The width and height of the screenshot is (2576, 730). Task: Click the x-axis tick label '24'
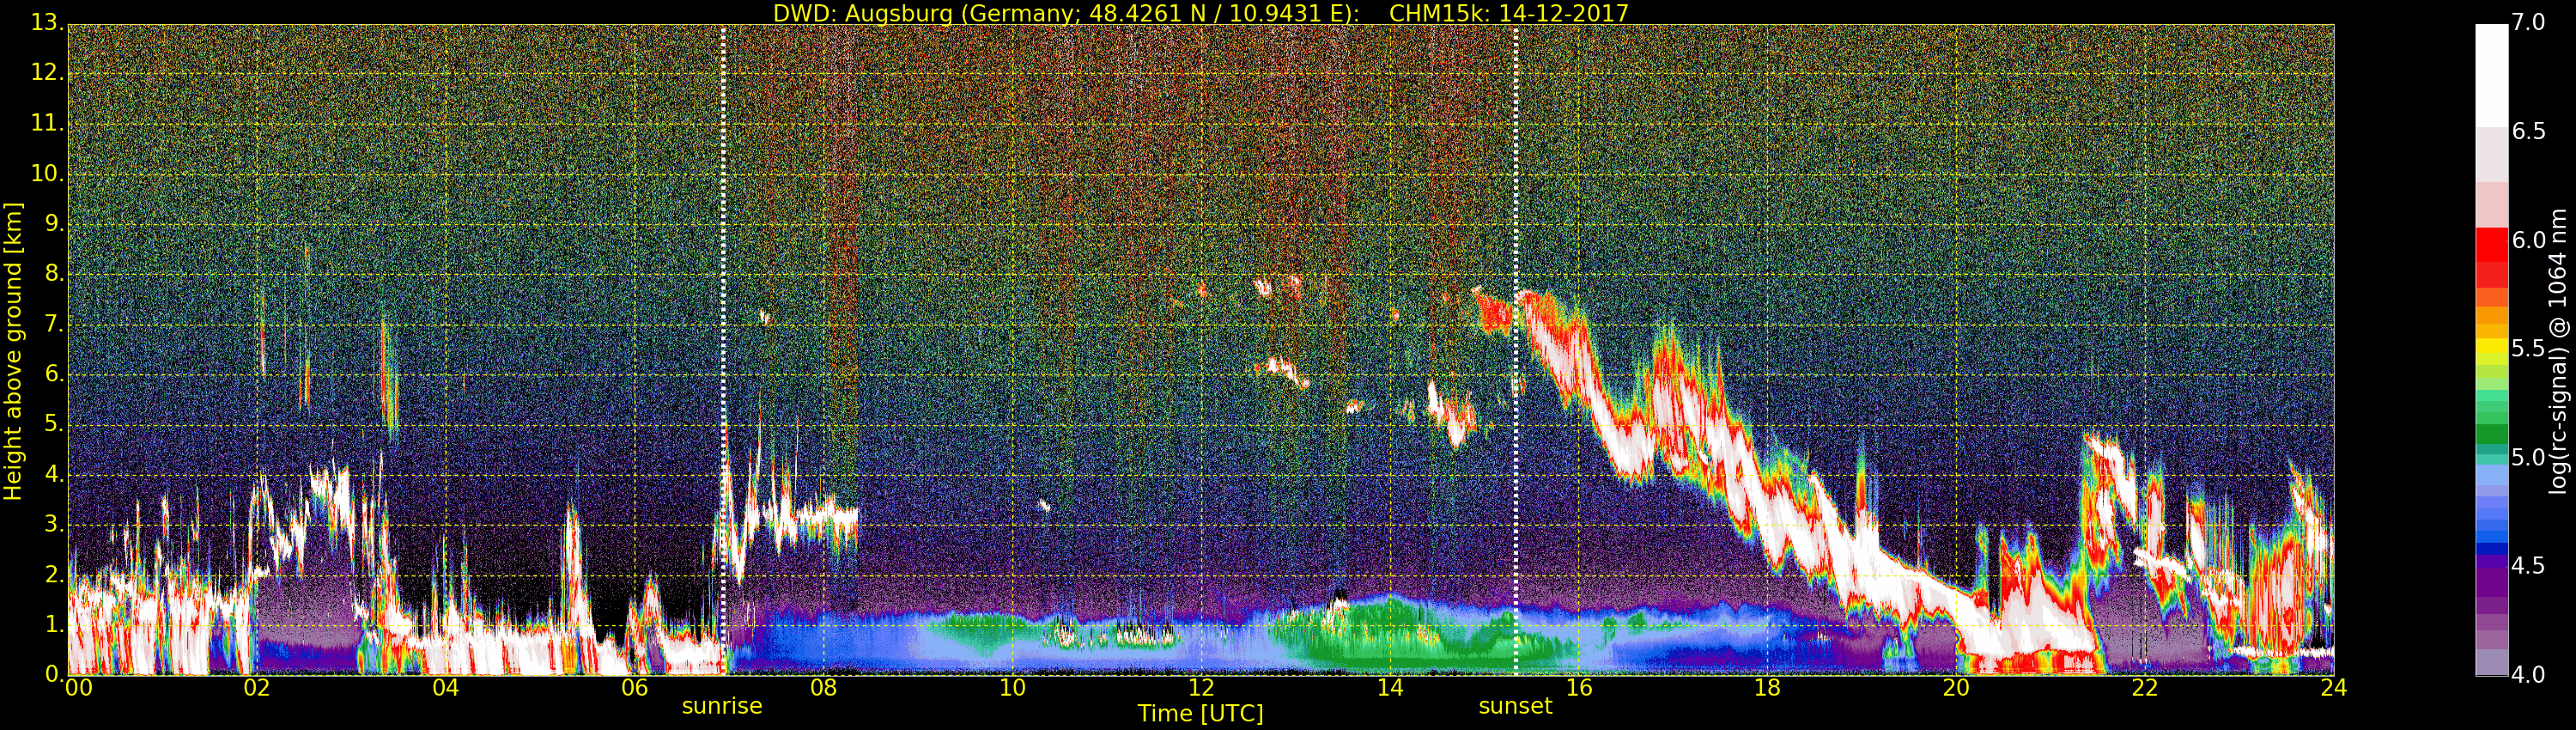(x=2334, y=688)
